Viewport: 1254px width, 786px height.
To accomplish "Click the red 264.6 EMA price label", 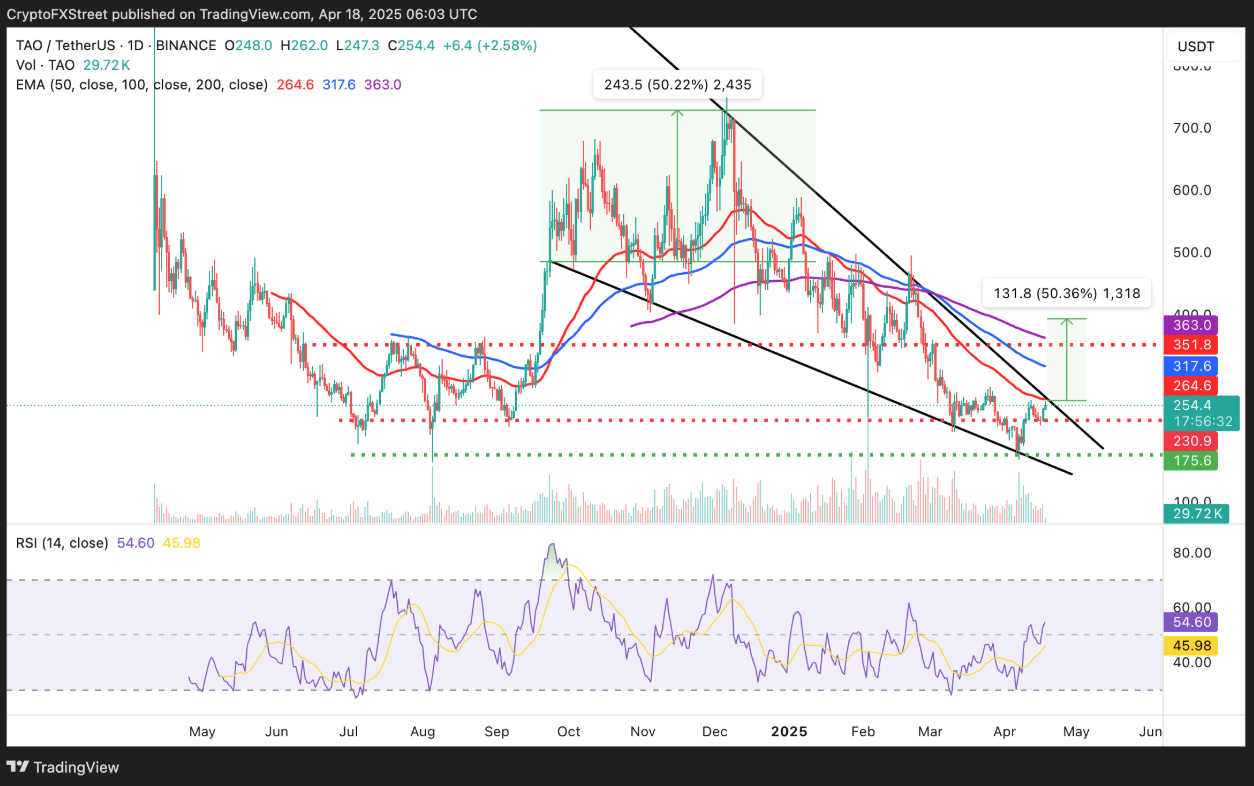I will point(1194,386).
